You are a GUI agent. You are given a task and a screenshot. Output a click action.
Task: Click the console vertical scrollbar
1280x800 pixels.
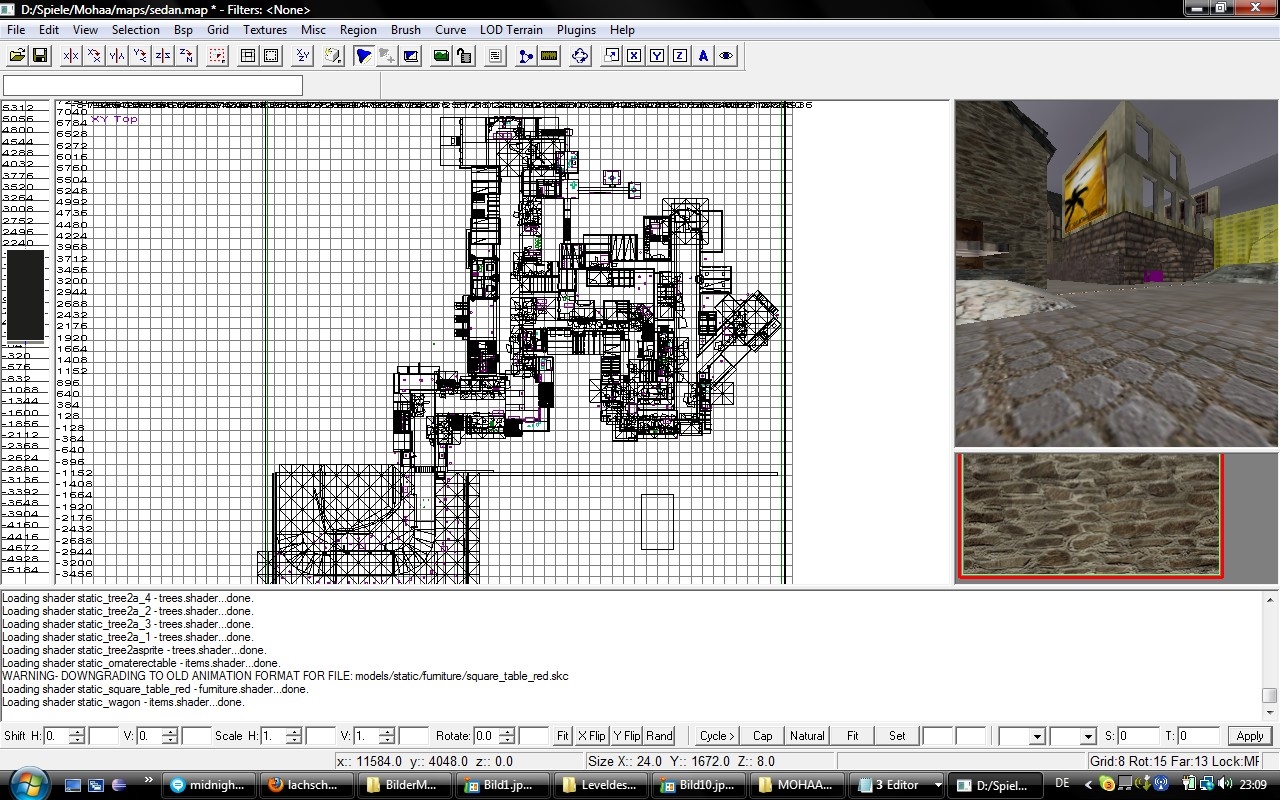[x=1270, y=654]
